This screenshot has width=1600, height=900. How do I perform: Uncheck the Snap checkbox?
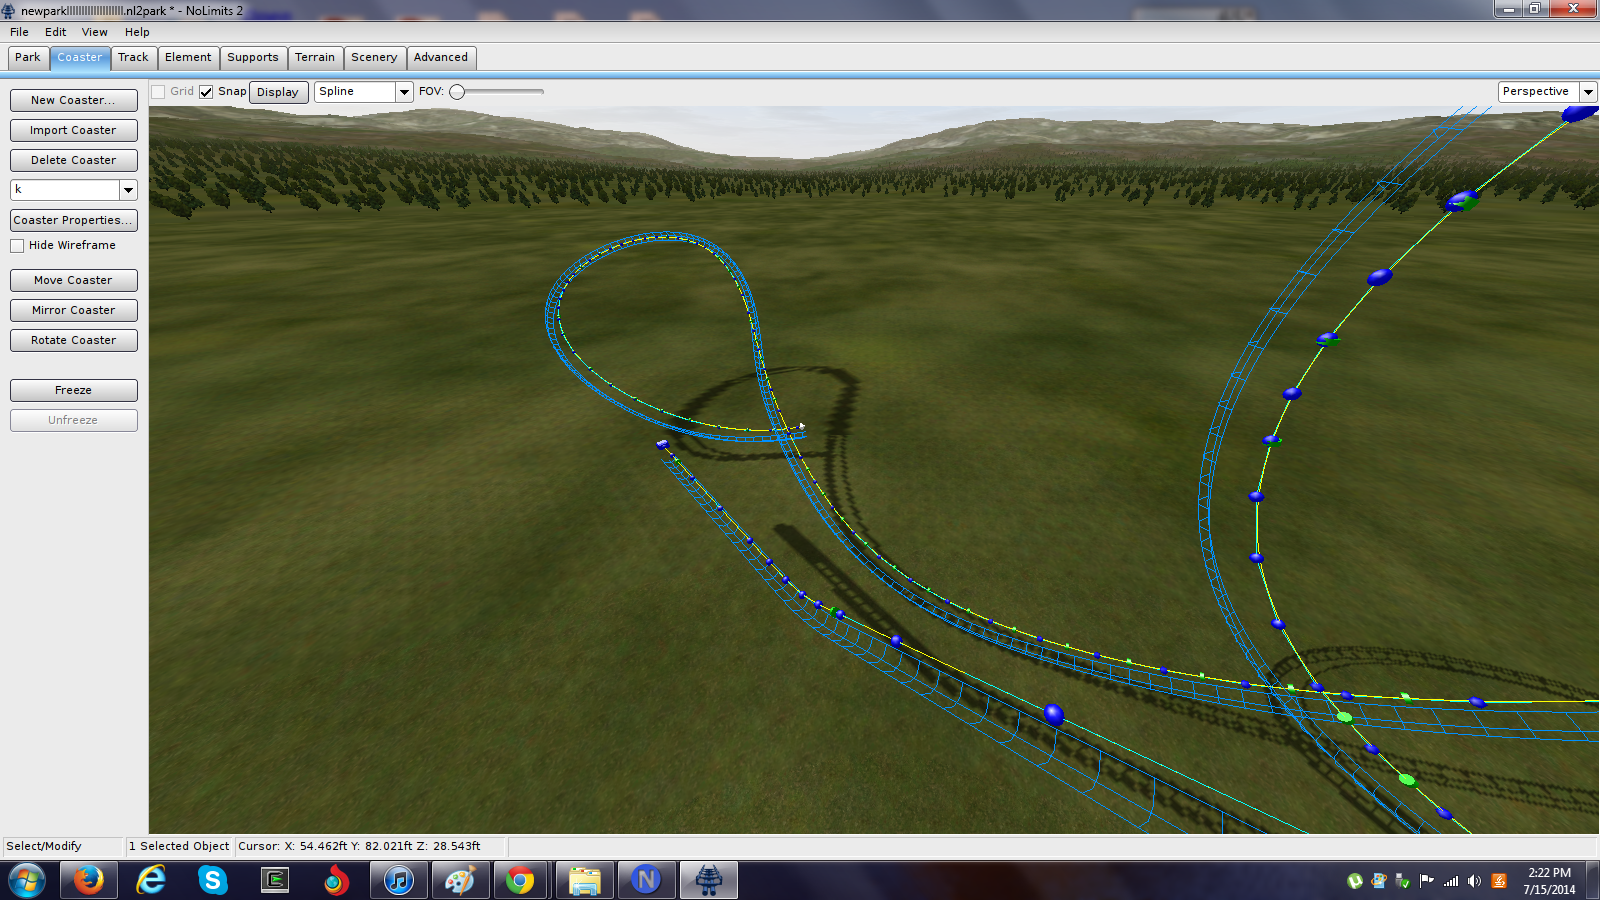pos(206,92)
